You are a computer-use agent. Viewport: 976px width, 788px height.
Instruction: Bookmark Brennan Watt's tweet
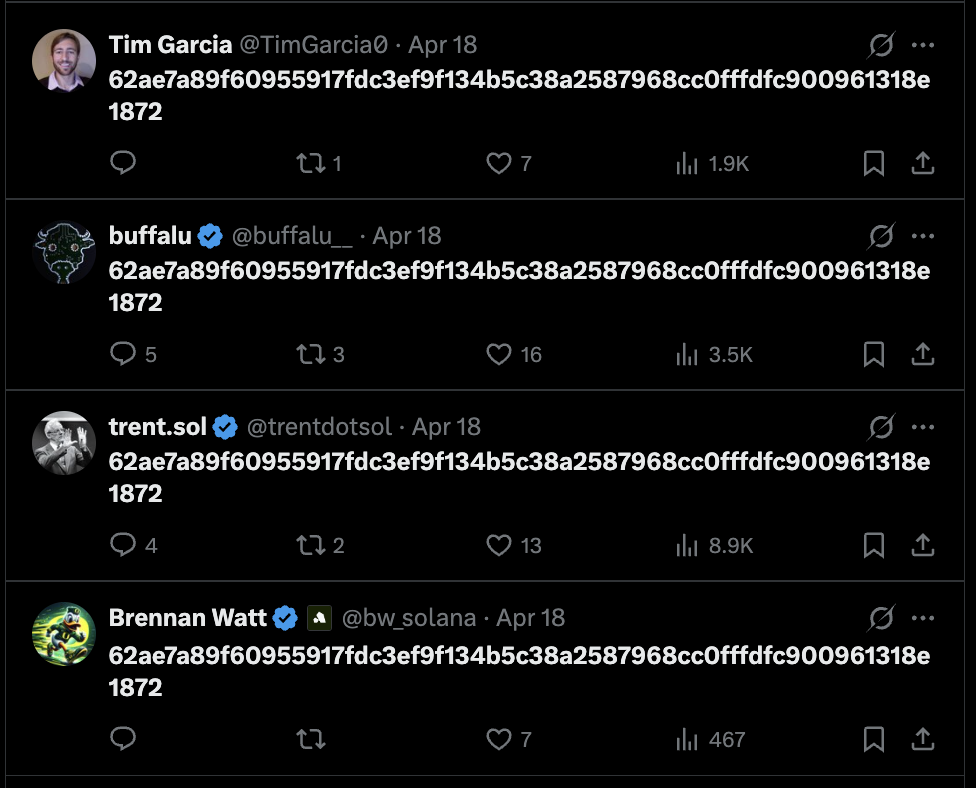[x=873, y=739]
